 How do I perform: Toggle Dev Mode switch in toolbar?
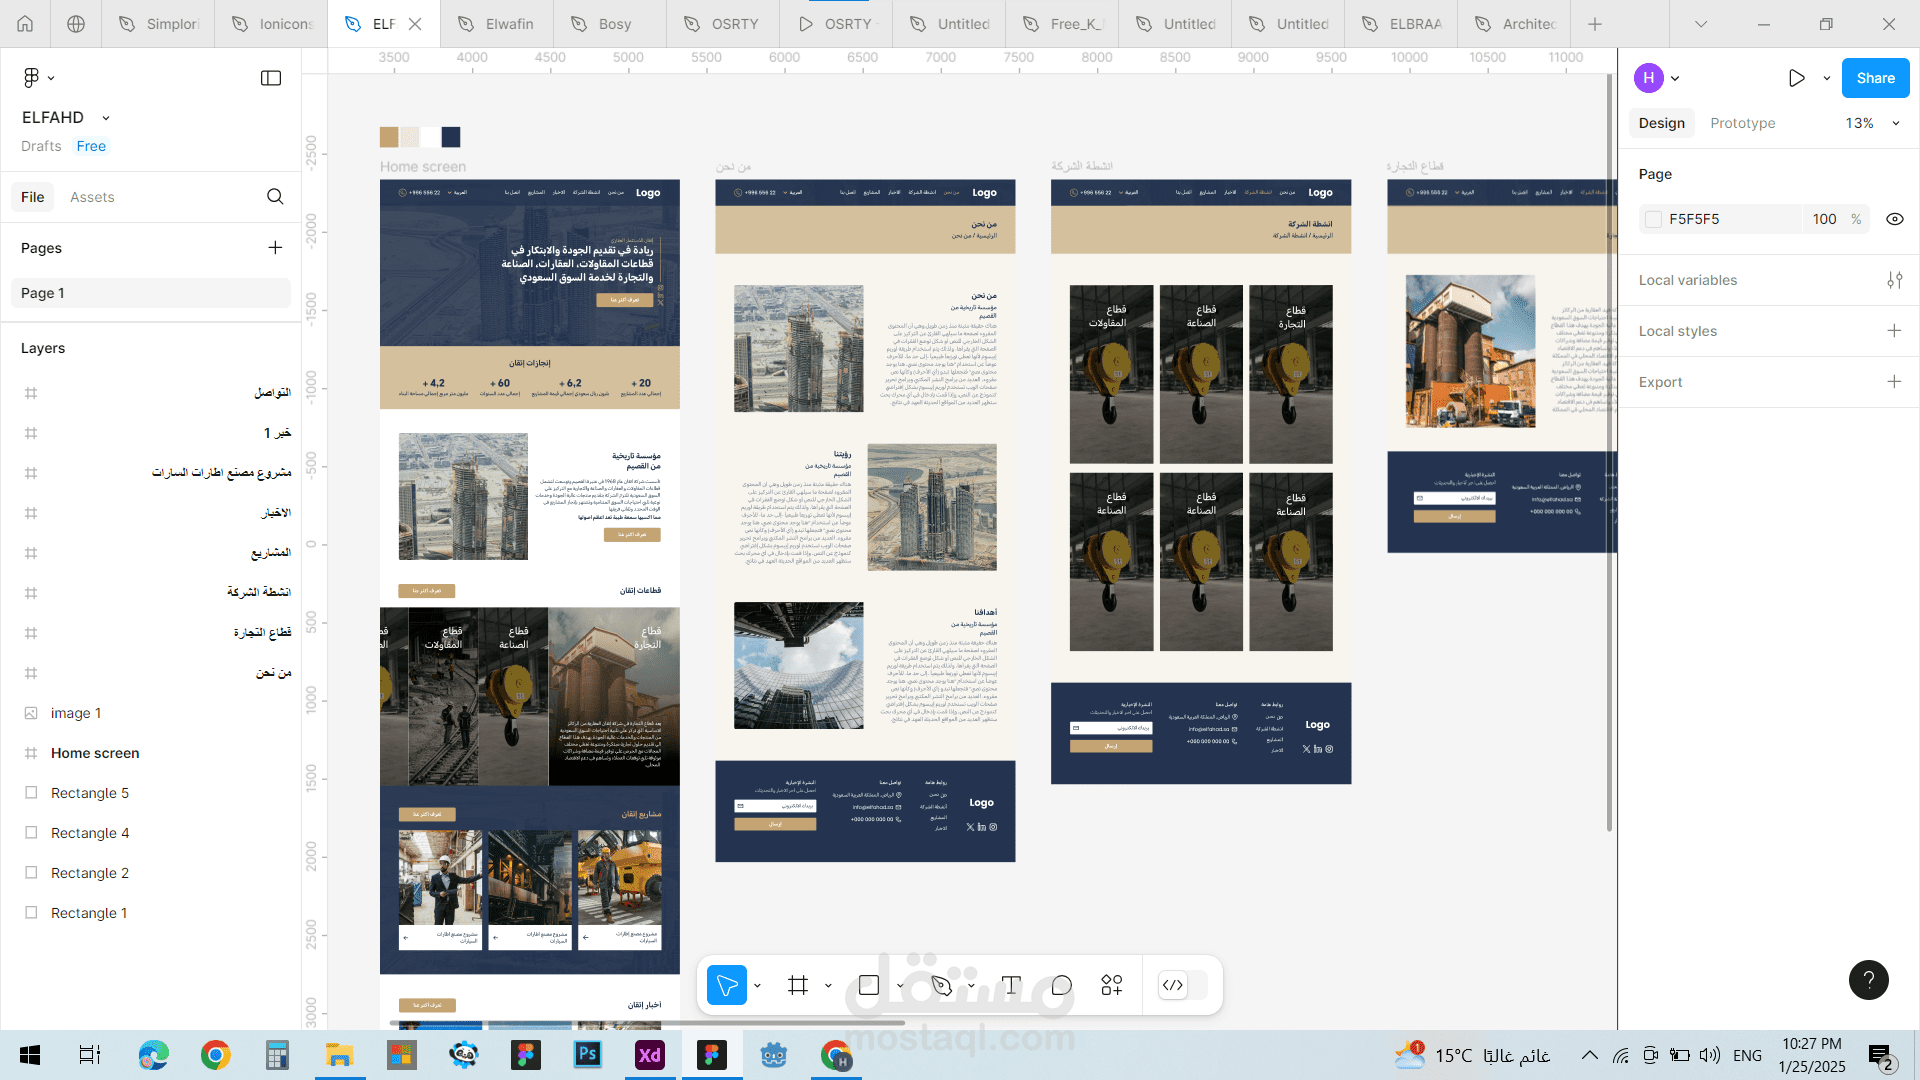click(x=1182, y=986)
